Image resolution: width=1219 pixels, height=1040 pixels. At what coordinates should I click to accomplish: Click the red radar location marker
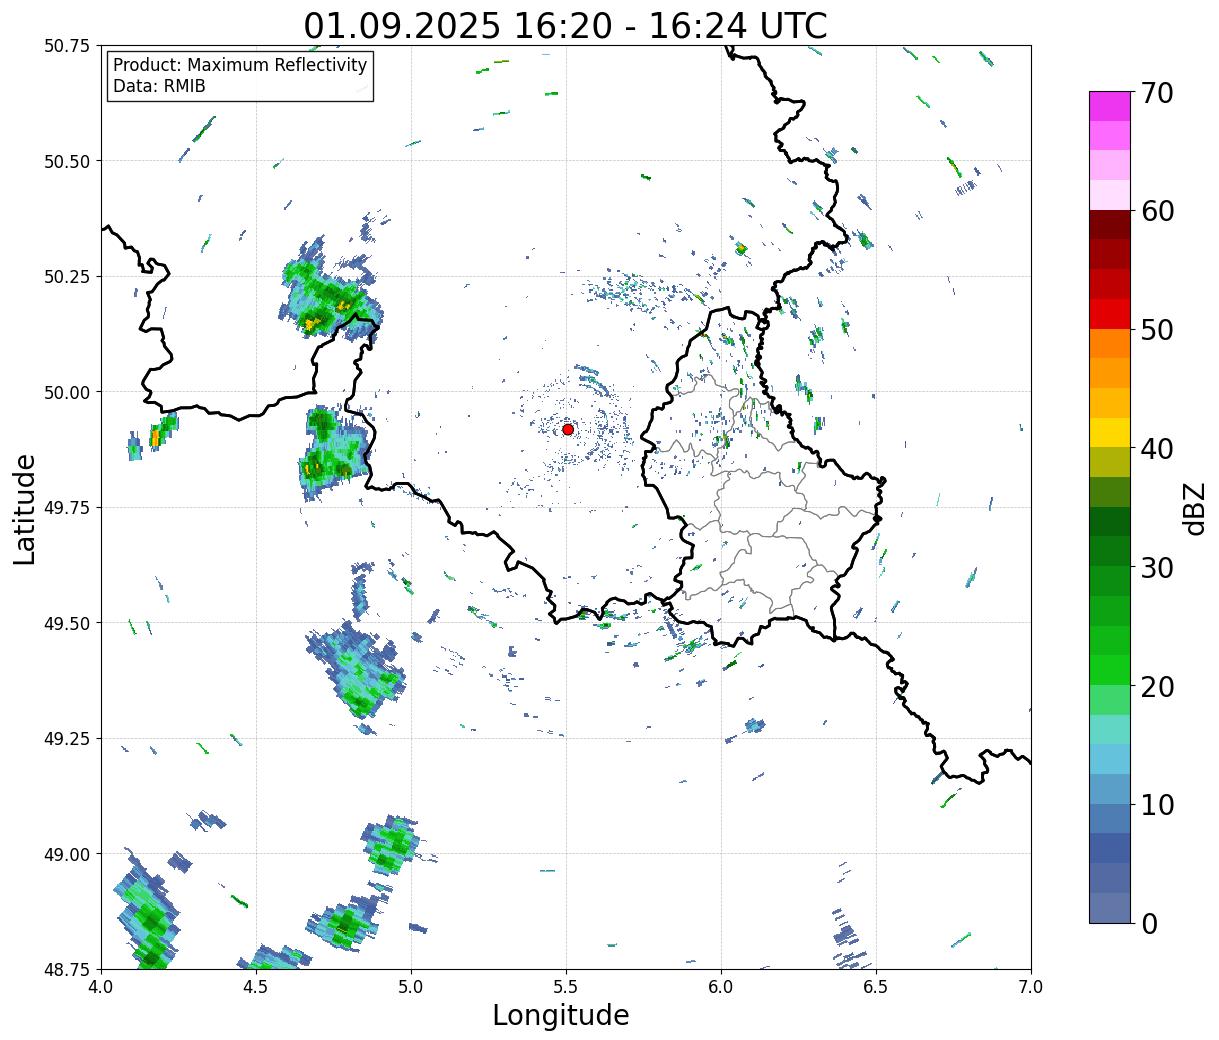(x=568, y=429)
